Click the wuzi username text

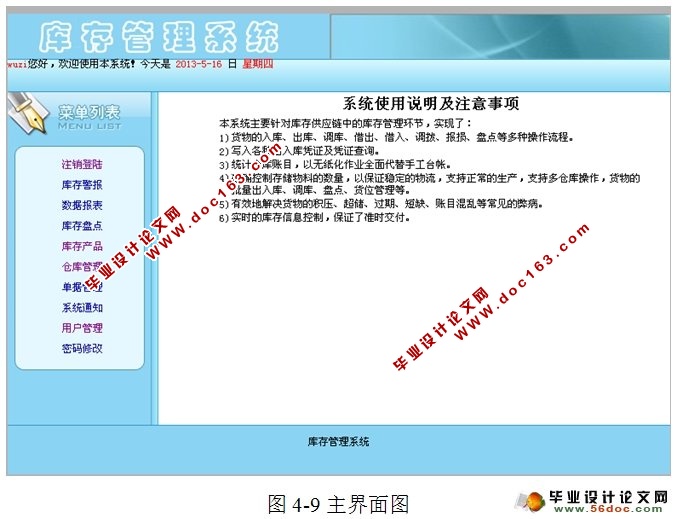[17, 64]
